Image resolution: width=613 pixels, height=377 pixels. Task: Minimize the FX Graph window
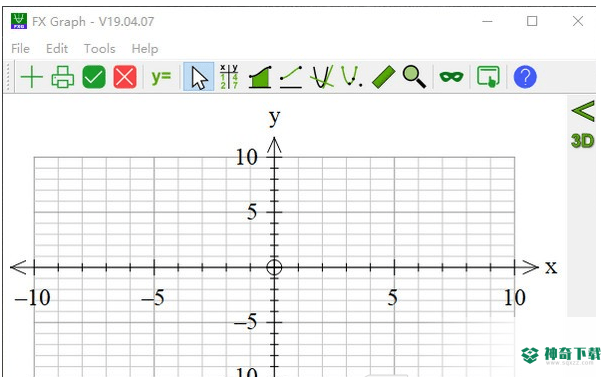(487, 21)
